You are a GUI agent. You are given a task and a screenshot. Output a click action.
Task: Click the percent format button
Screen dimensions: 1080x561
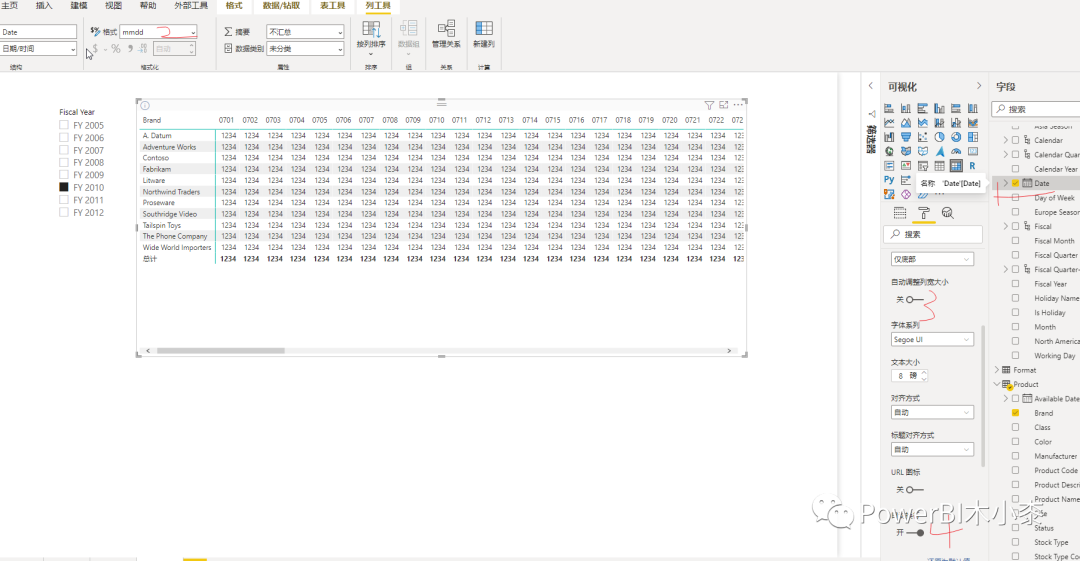point(116,49)
